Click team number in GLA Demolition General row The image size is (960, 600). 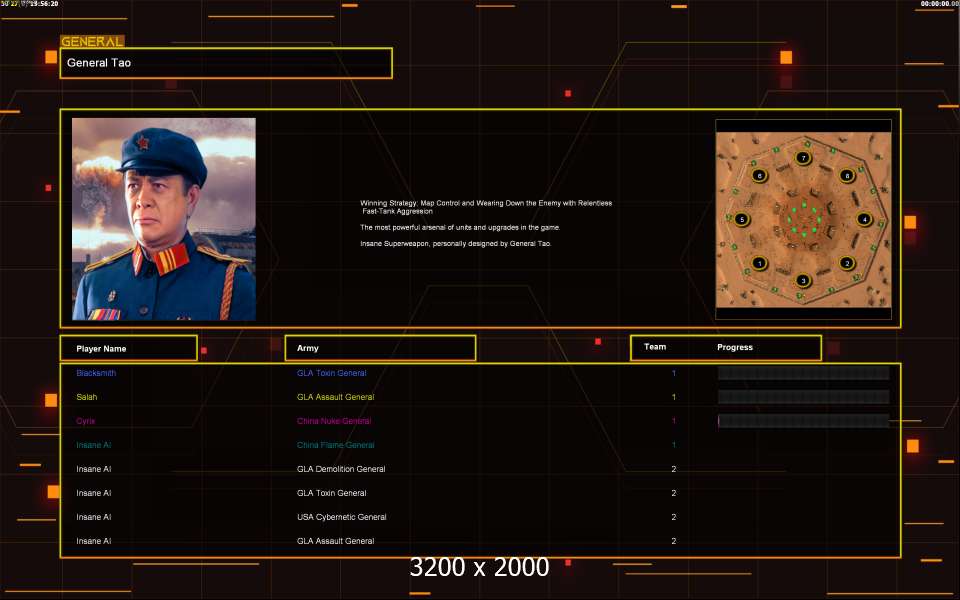pos(673,469)
